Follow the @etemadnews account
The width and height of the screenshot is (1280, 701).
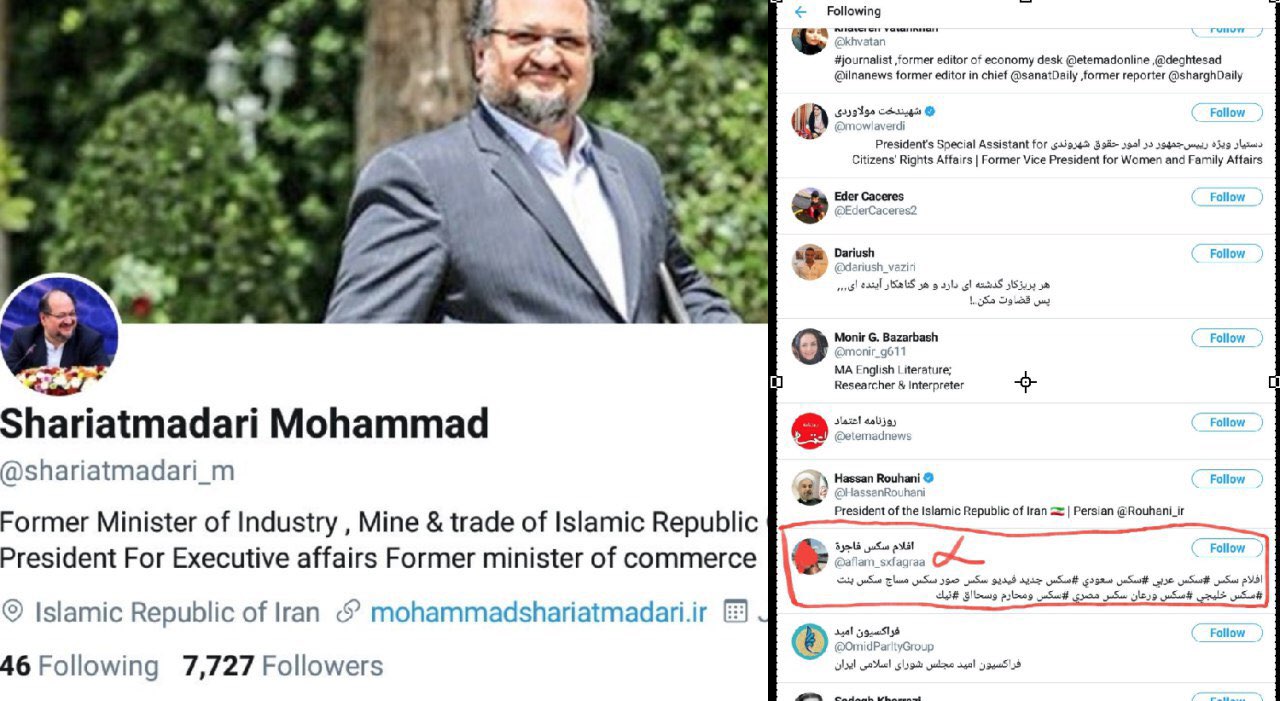(x=1226, y=422)
